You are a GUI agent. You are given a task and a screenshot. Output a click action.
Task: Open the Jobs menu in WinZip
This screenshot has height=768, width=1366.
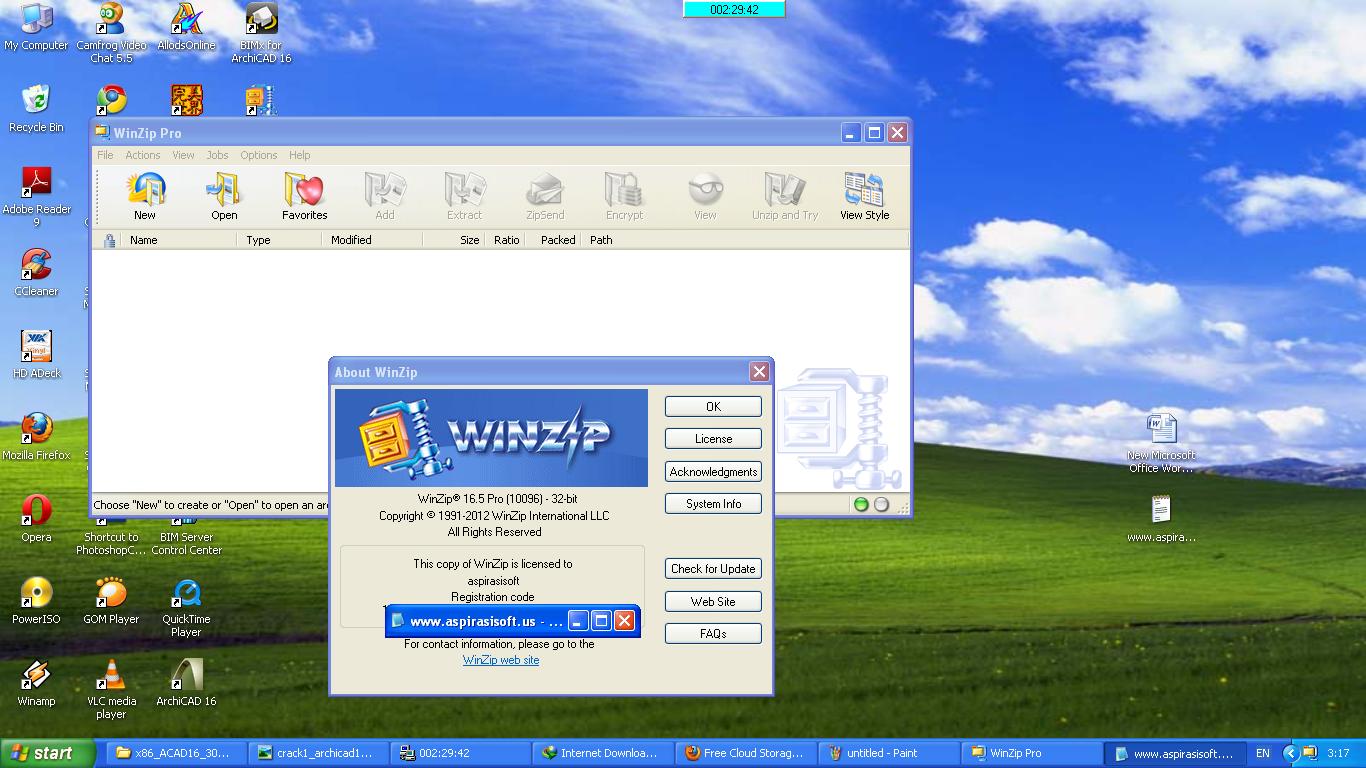tap(217, 155)
